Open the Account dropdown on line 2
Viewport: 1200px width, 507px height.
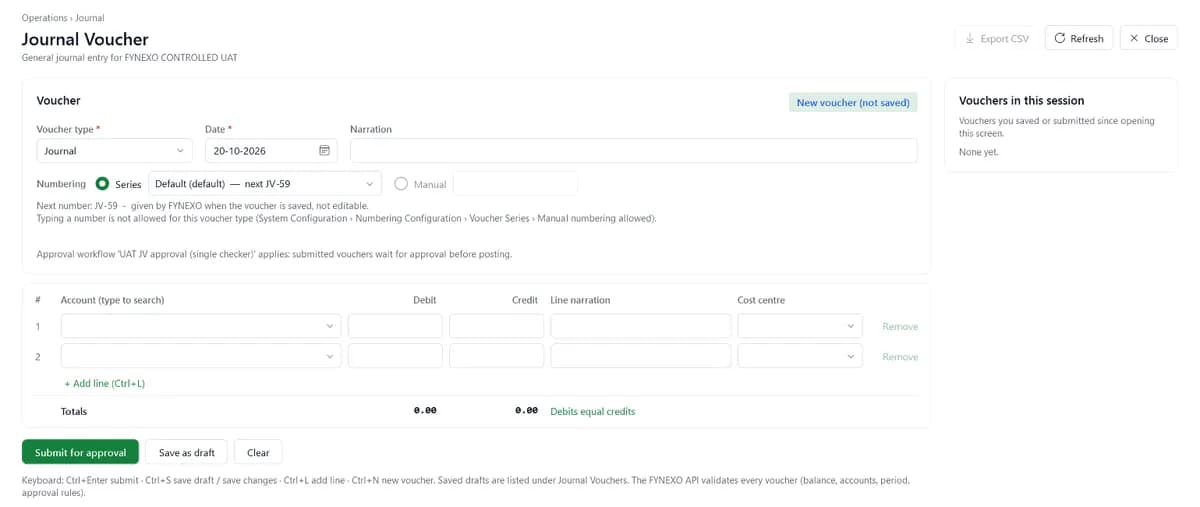[201, 356]
